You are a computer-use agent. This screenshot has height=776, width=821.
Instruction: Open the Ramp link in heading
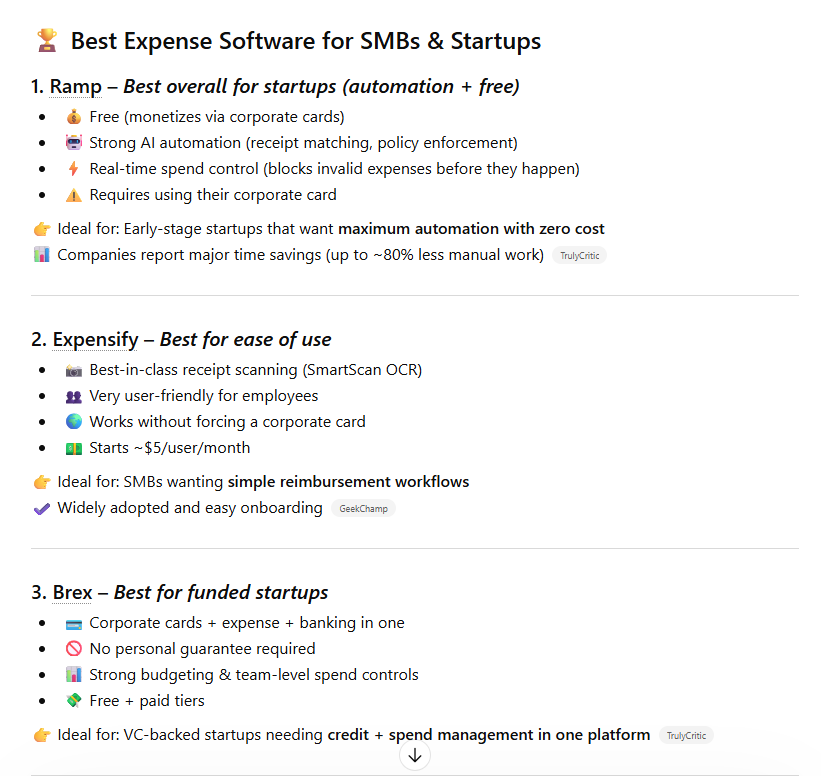(x=76, y=86)
